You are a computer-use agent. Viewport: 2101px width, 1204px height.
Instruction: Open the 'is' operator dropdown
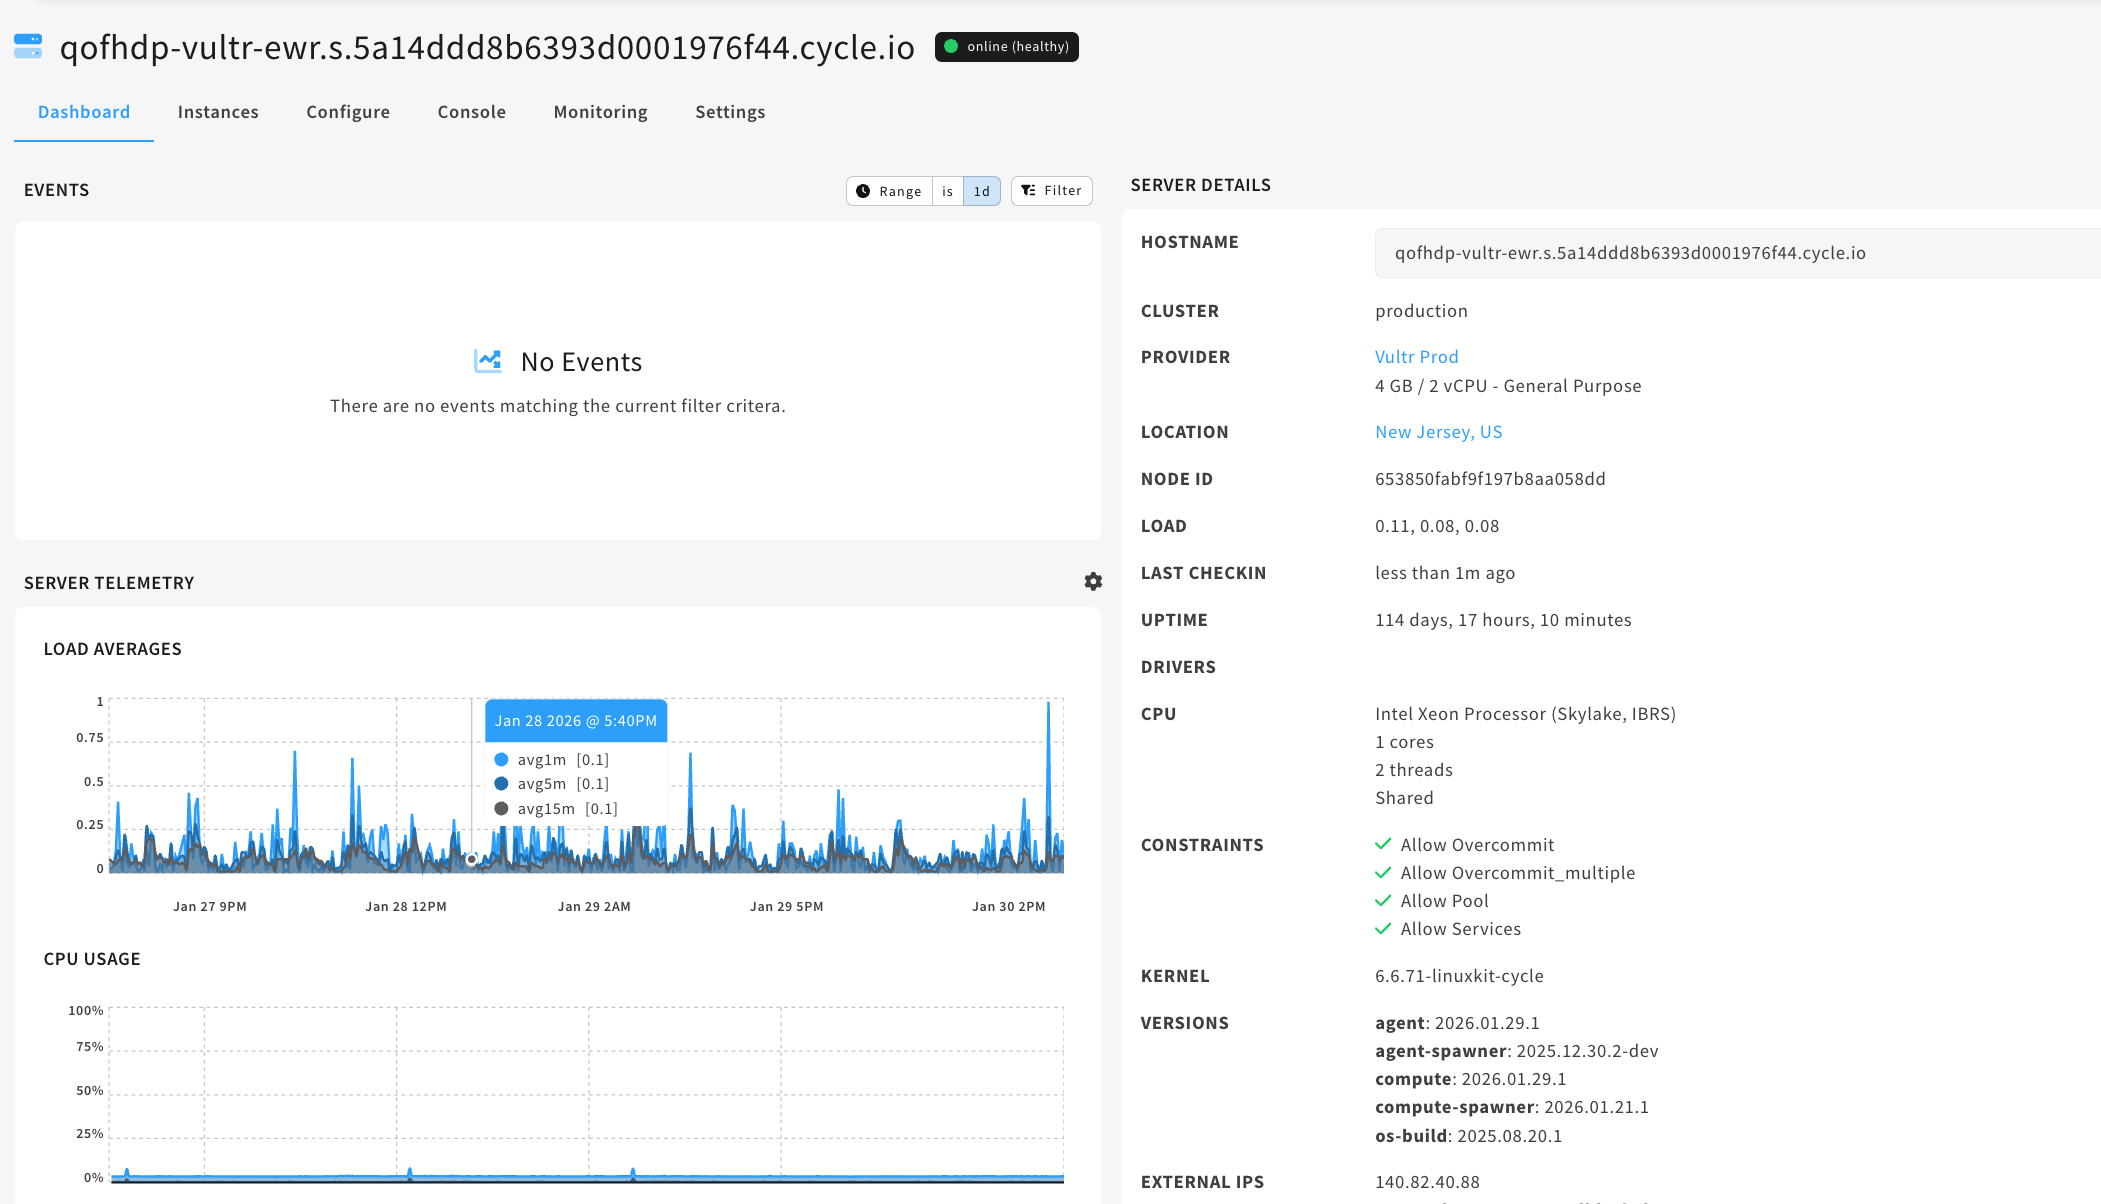[947, 191]
